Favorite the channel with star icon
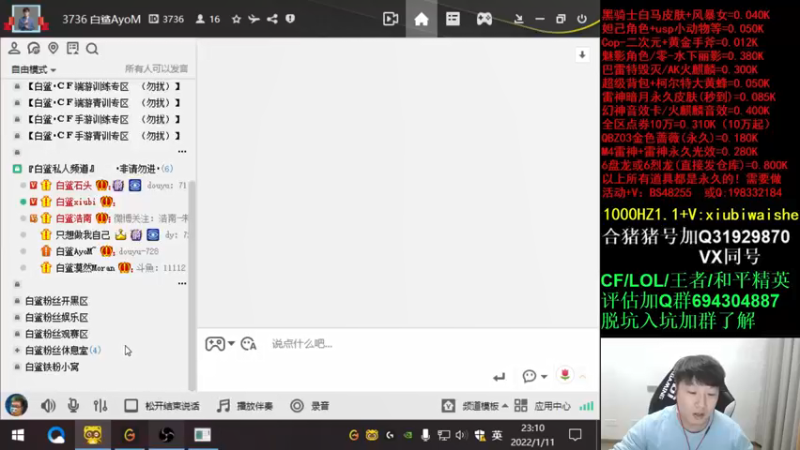The width and height of the screenshot is (800, 450). pyautogui.click(x=236, y=19)
